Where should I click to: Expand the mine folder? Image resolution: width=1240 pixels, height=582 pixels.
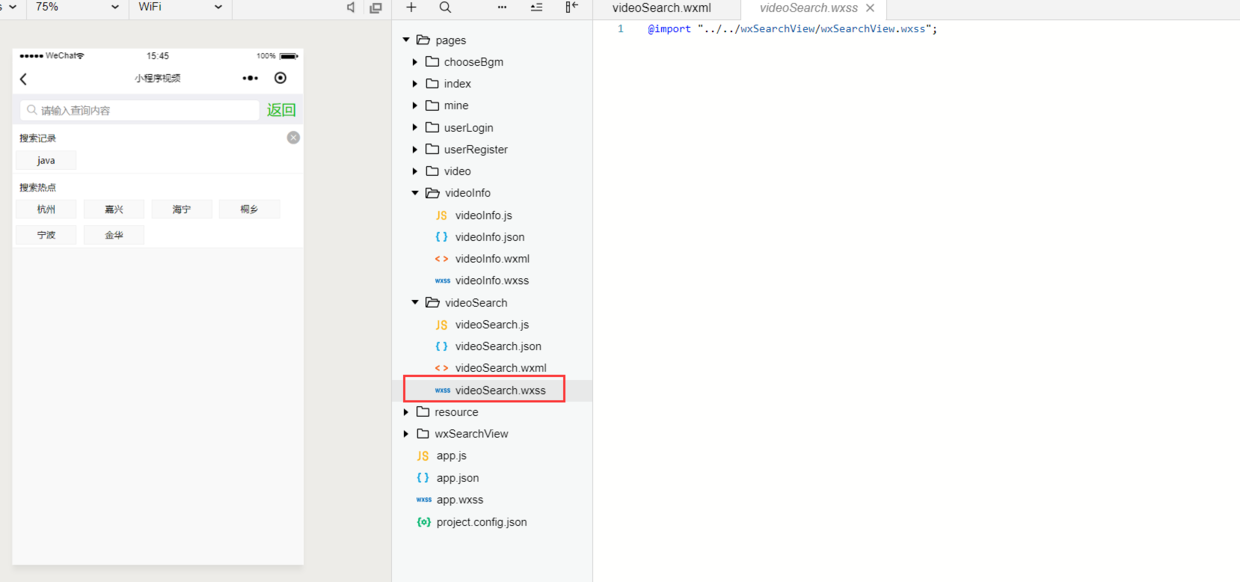415,105
